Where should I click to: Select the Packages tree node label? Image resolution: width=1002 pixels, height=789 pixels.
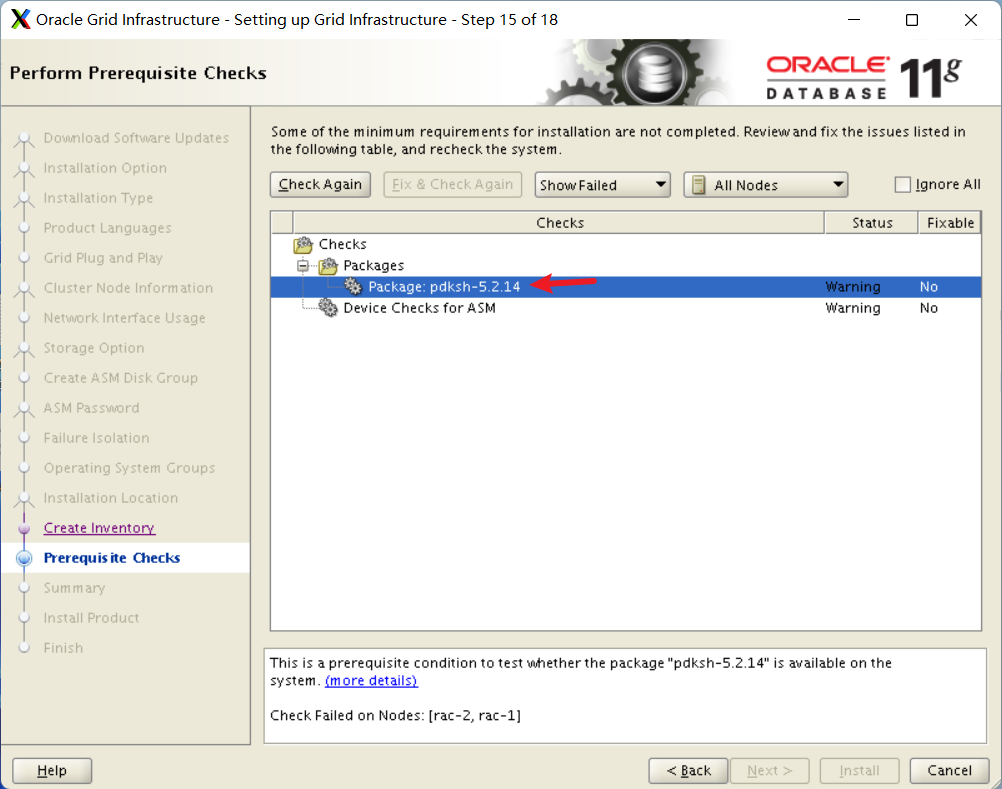pyautogui.click(x=374, y=266)
